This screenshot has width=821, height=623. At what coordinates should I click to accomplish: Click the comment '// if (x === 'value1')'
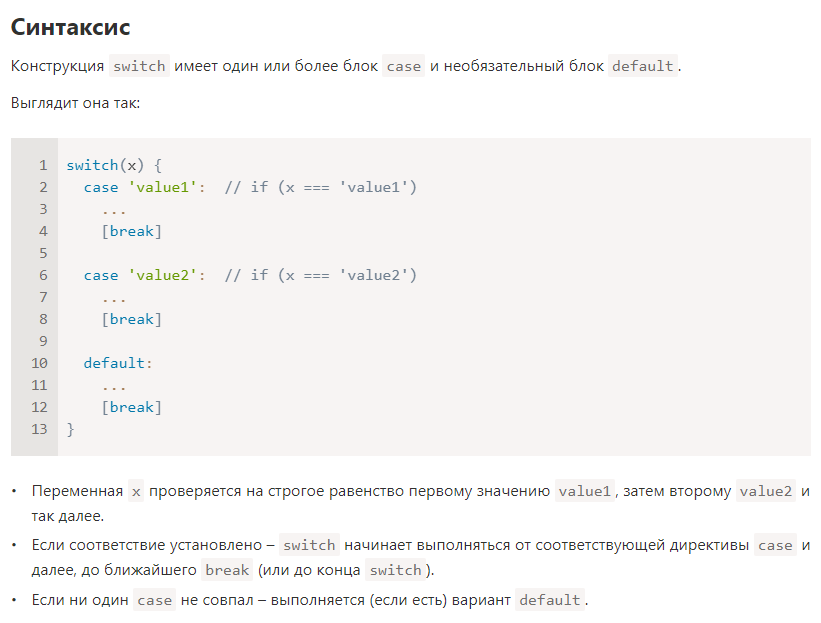pos(320,187)
